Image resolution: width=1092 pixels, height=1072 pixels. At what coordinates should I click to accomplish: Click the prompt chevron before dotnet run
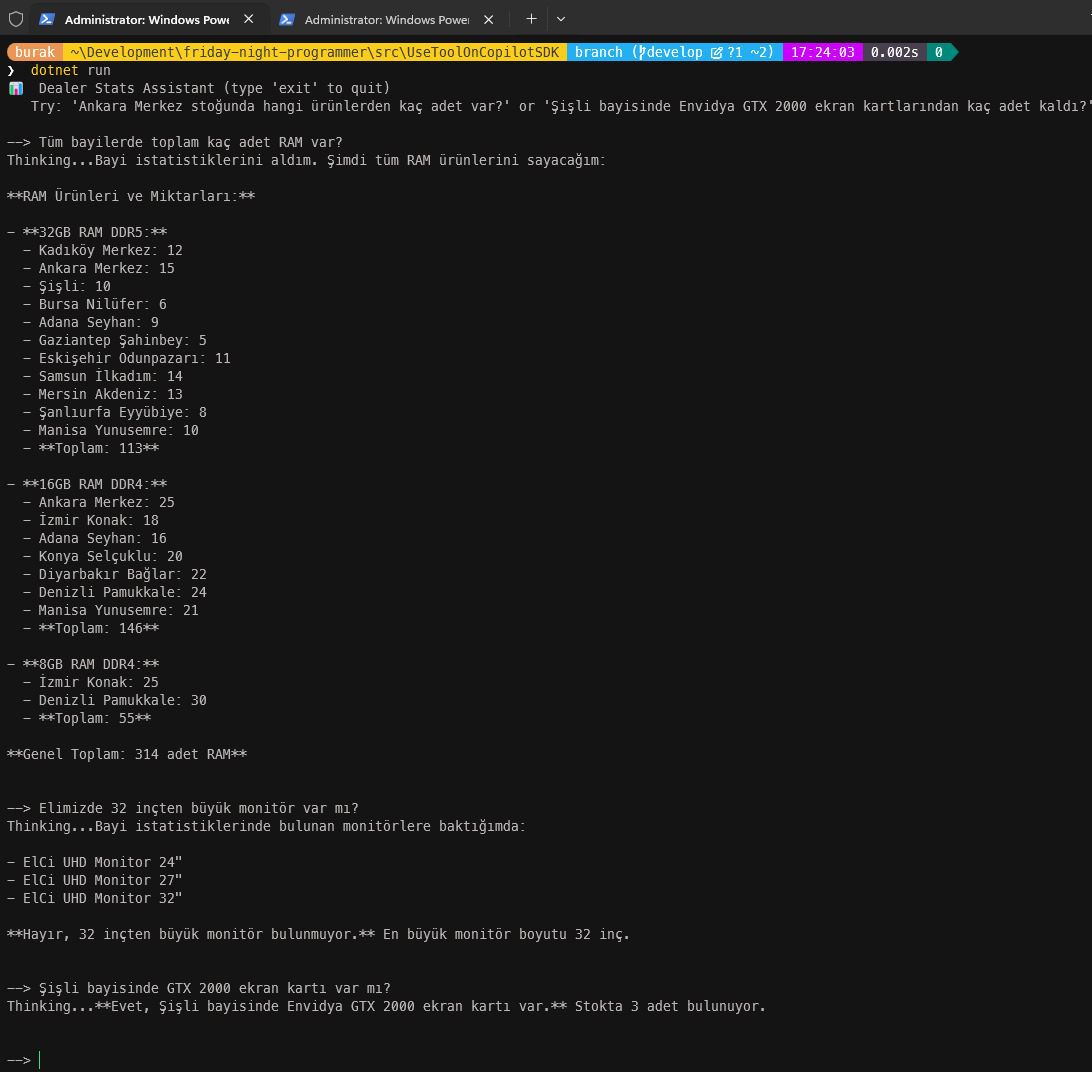[x=11, y=71]
